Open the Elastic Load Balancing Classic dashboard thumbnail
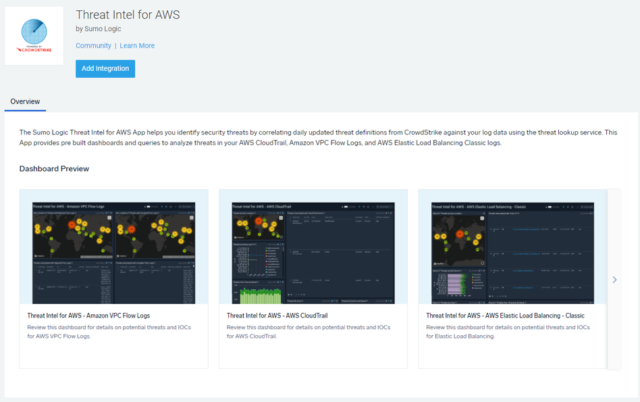640x402 pixels. coord(512,253)
